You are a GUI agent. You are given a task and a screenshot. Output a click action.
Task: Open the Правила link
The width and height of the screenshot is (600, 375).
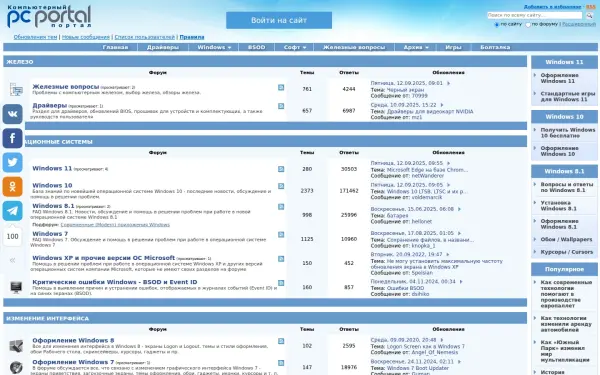click(192, 37)
